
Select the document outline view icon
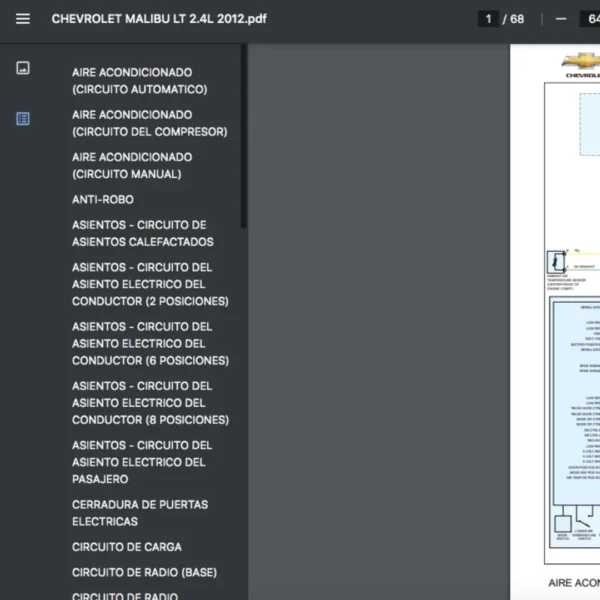click(23, 119)
